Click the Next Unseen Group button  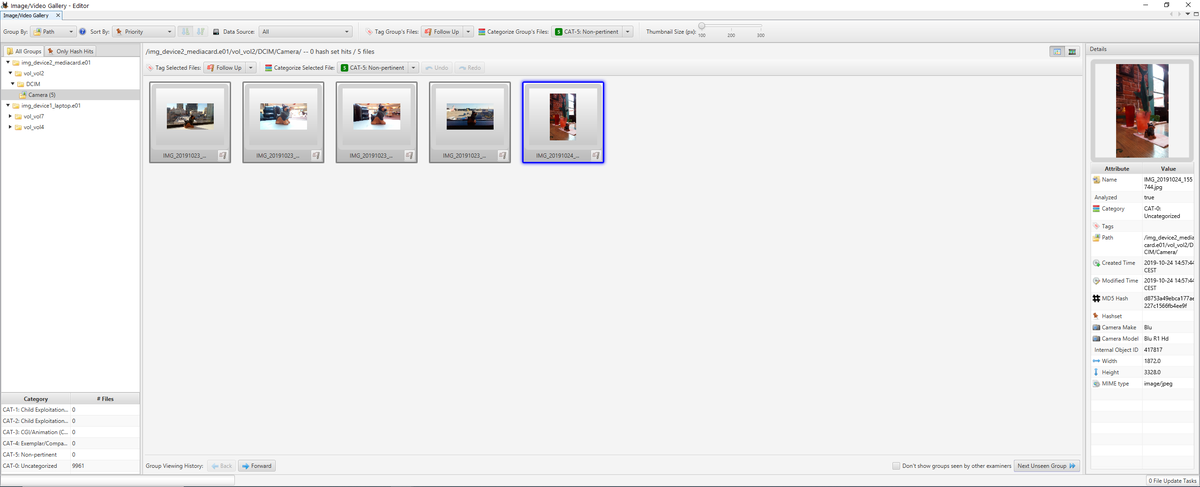1047,466
